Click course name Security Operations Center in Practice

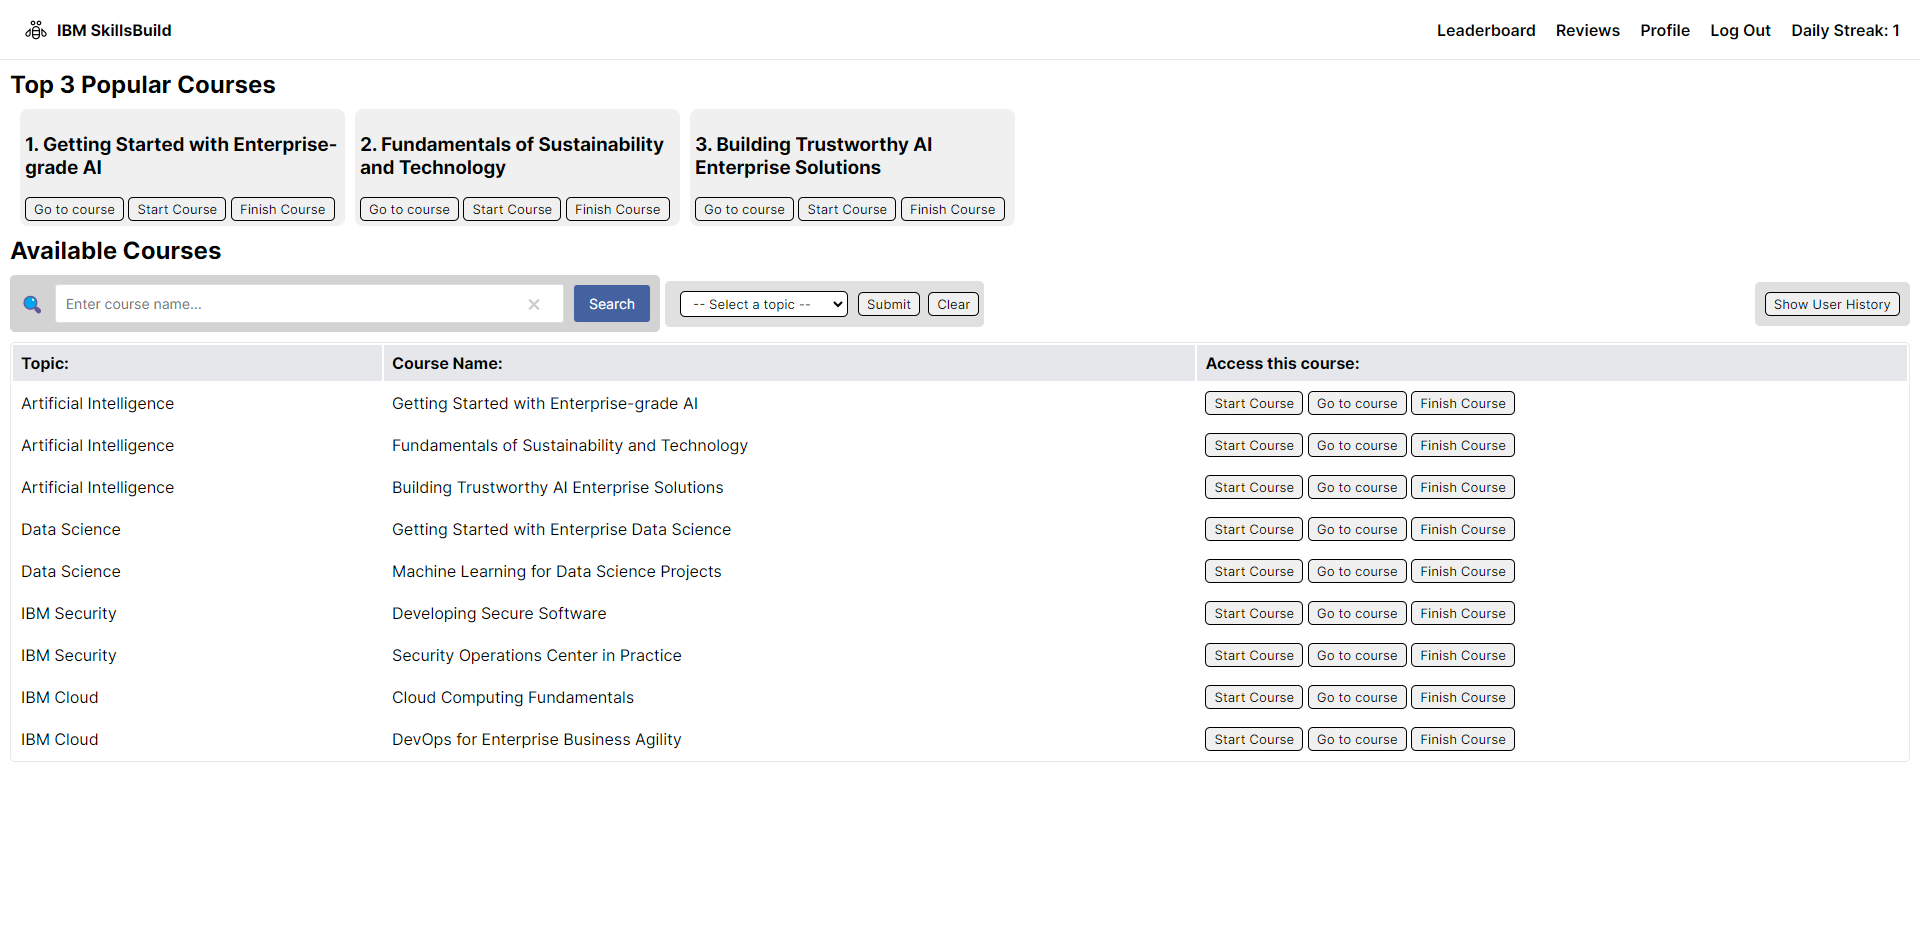[x=537, y=655]
